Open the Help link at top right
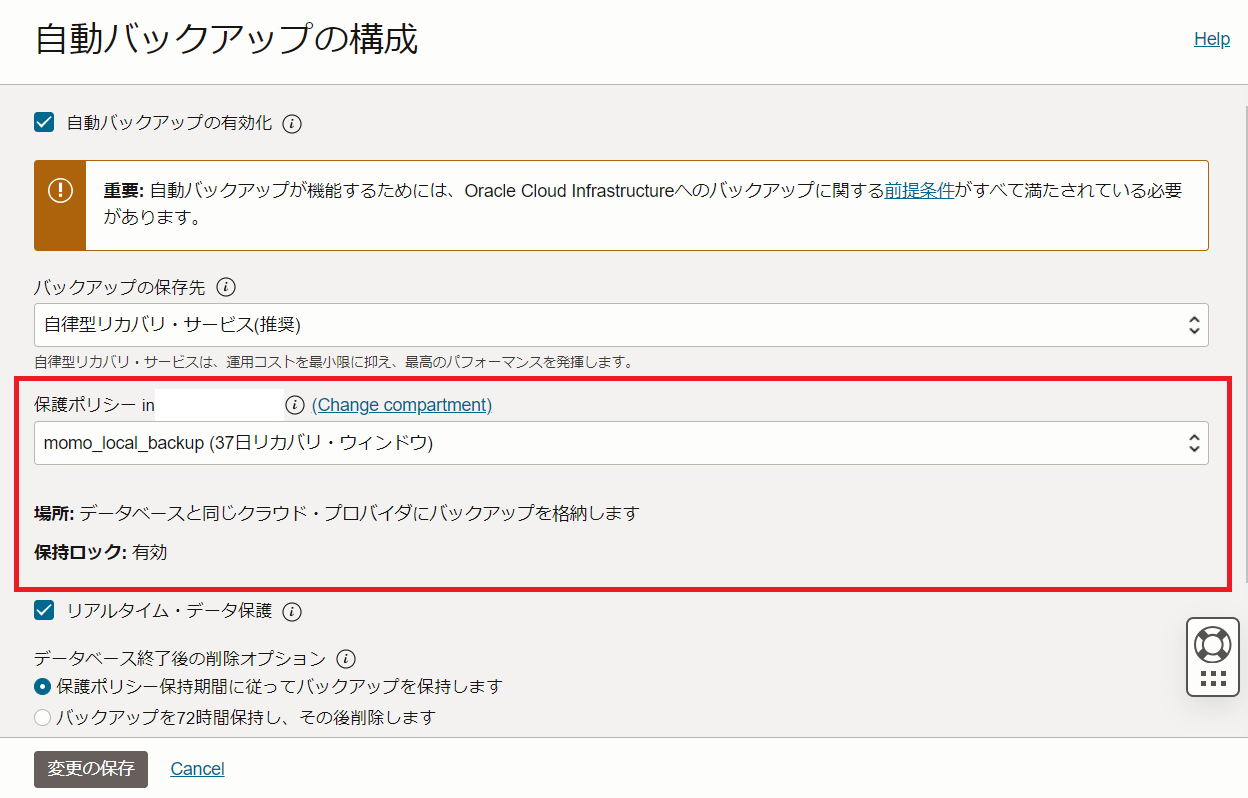This screenshot has height=798, width=1248. [x=1211, y=39]
